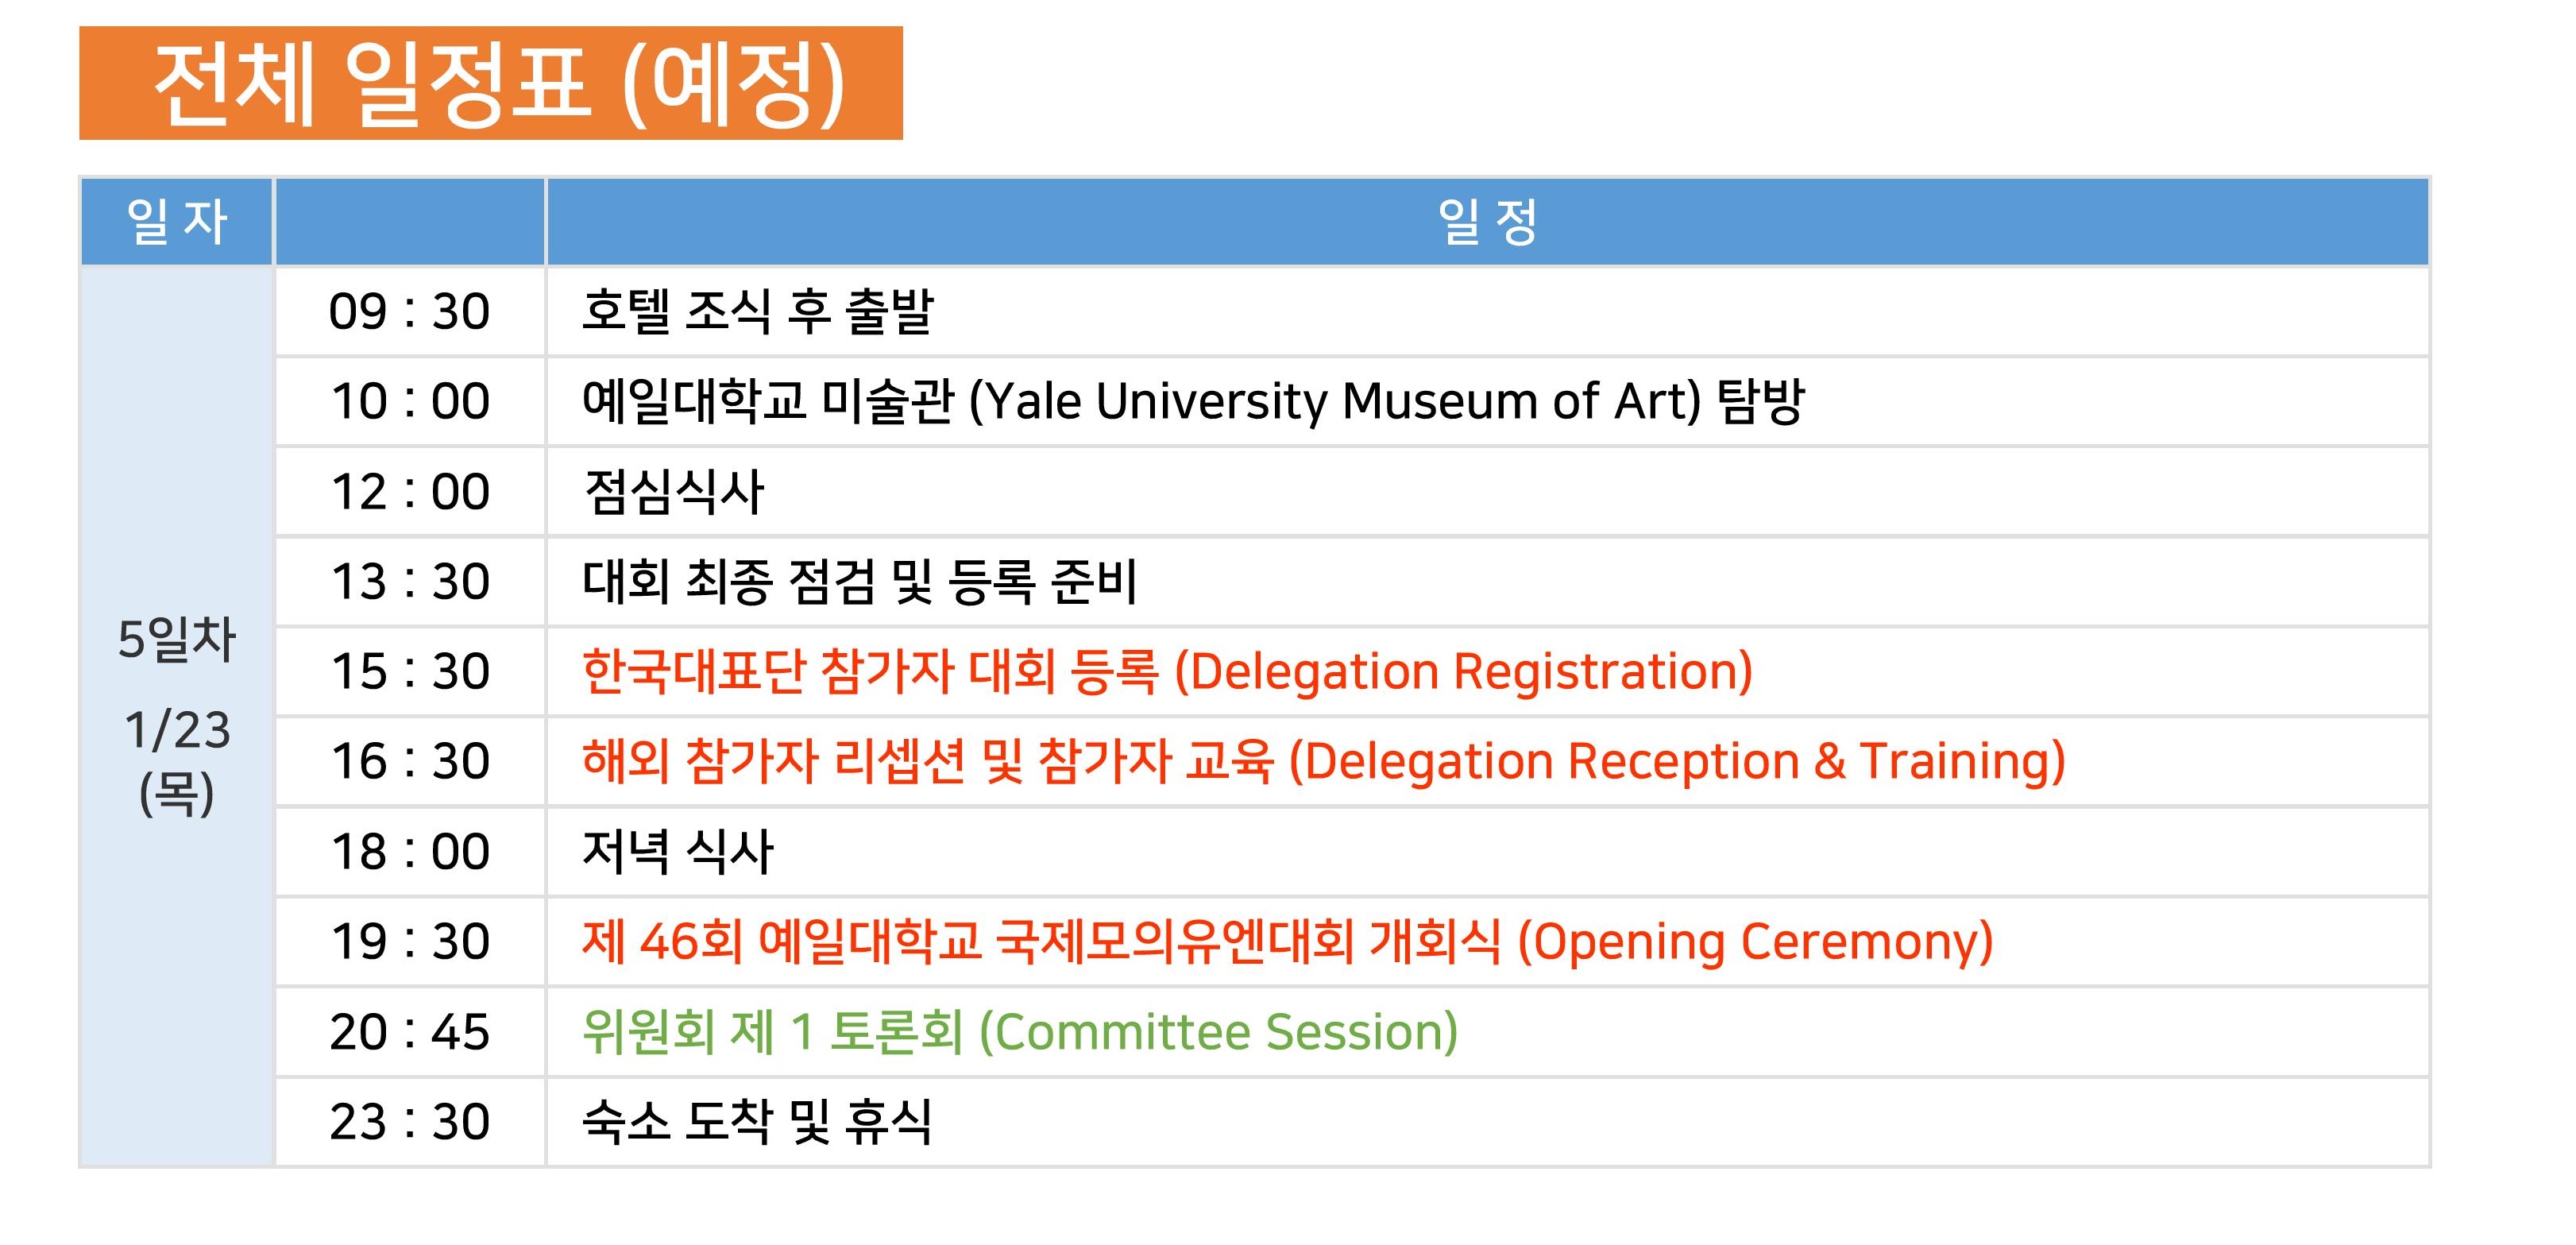This screenshot has height=1245, width=2576.
Task: Select the 16 : 30 time cell
Action: point(410,761)
